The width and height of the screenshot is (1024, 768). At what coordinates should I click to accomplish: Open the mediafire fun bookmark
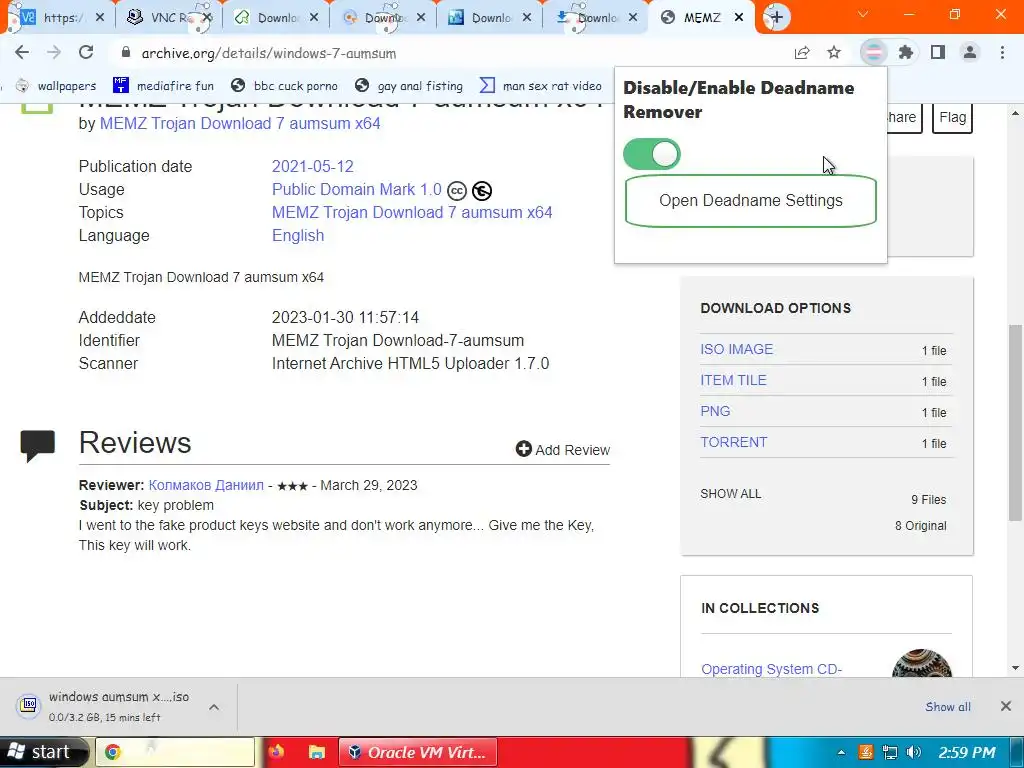[163, 86]
